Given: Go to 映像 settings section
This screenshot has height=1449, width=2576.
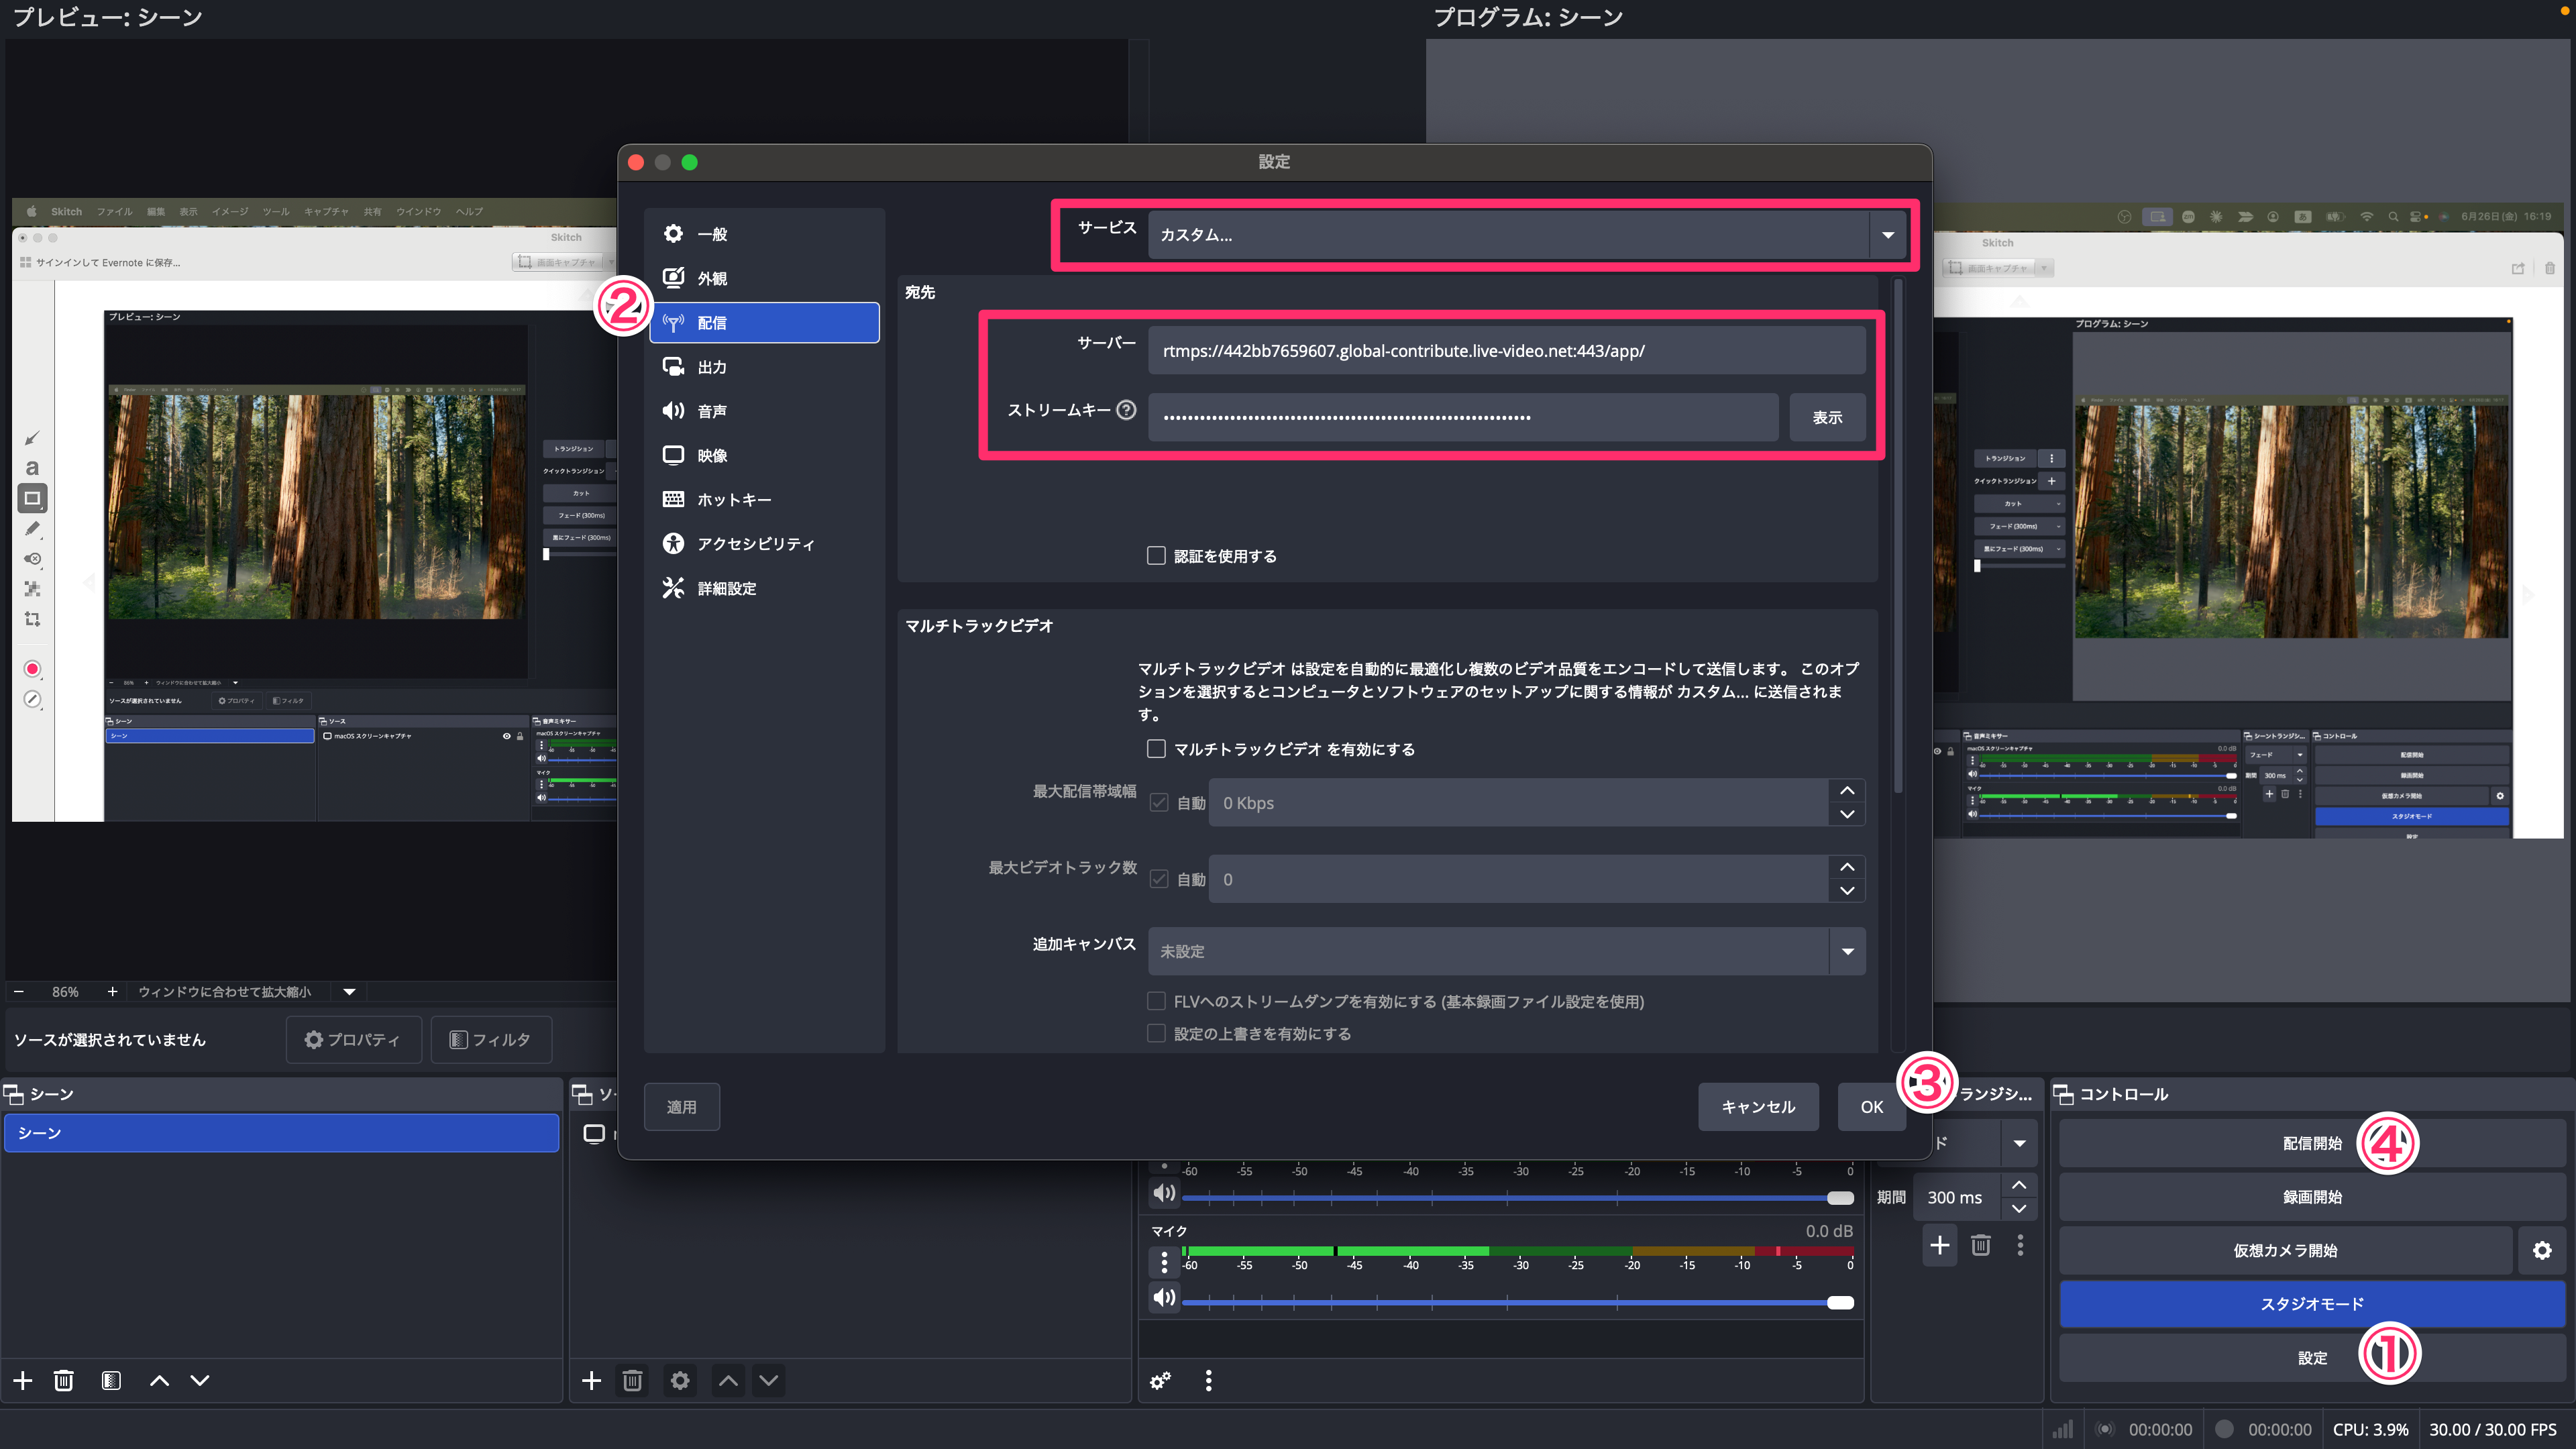Looking at the screenshot, I should tap(764, 455).
